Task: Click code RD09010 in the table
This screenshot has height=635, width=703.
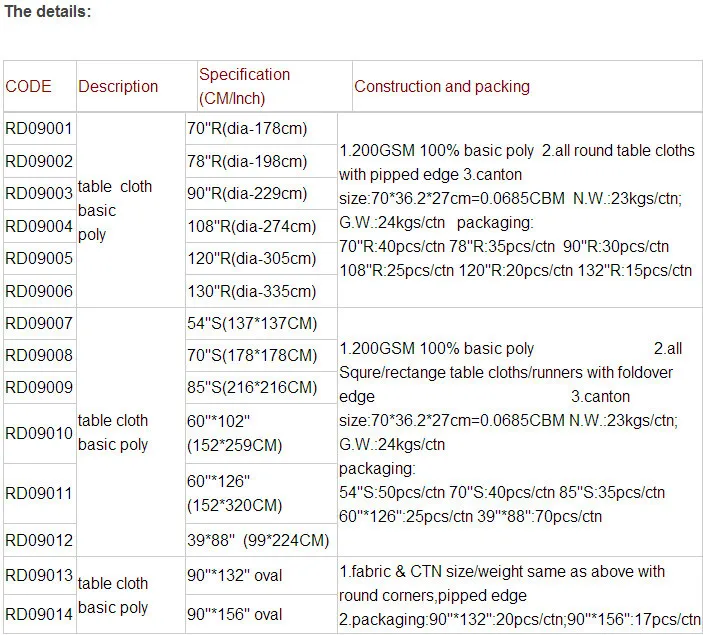Action: coord(39,433)
